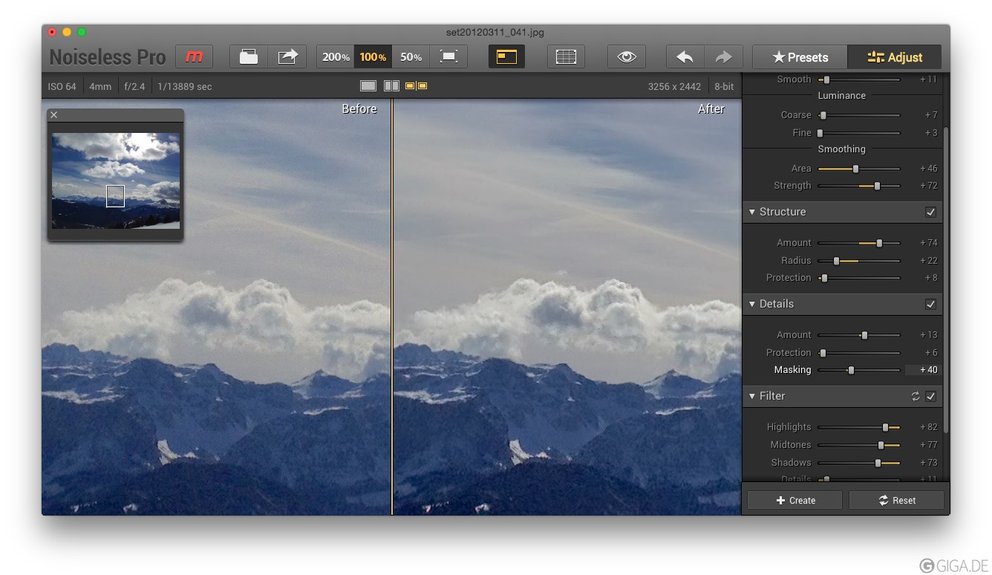This screenshot has width=992, height=575.
Task: Click the share/export arrow icon
Action: point(287,57)
